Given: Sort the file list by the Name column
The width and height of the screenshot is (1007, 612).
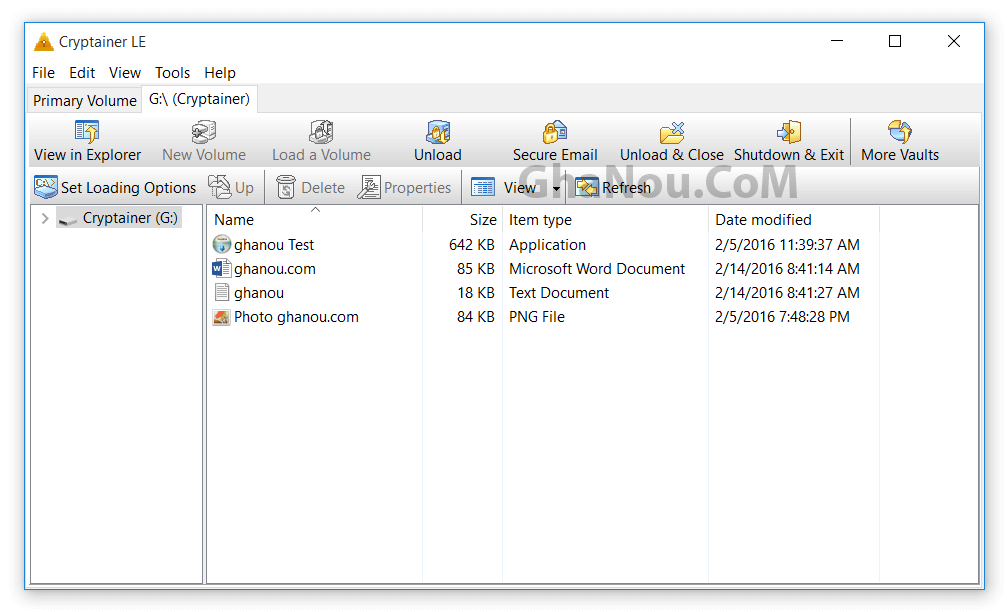Looking at the screenshot, I should (315, 220).
